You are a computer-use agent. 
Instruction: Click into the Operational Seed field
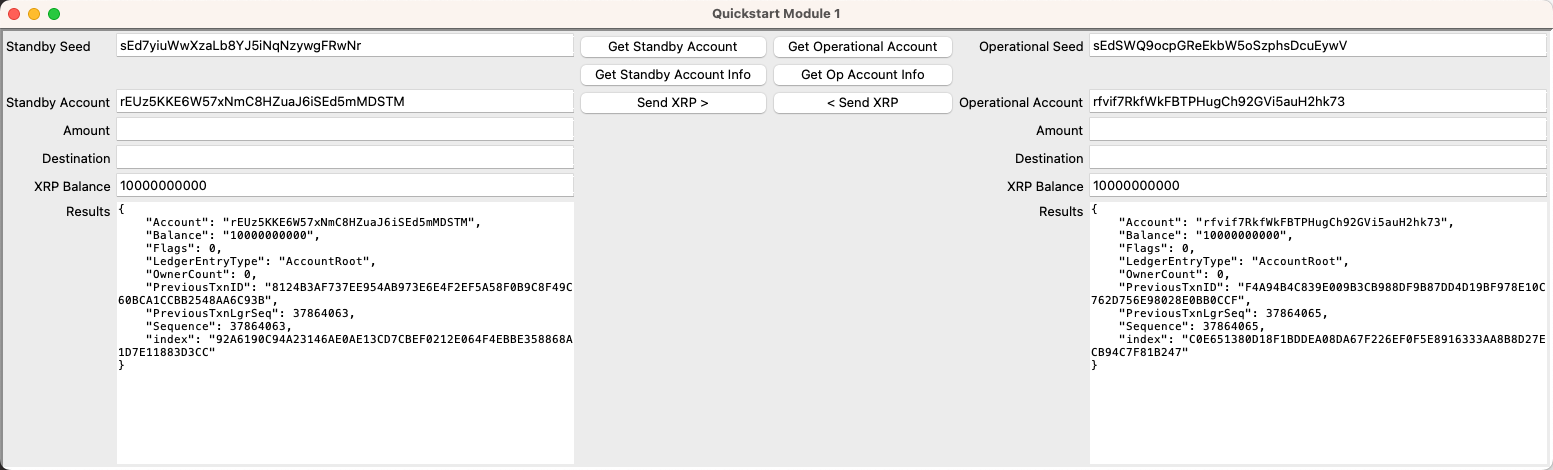click(1317, 46)
